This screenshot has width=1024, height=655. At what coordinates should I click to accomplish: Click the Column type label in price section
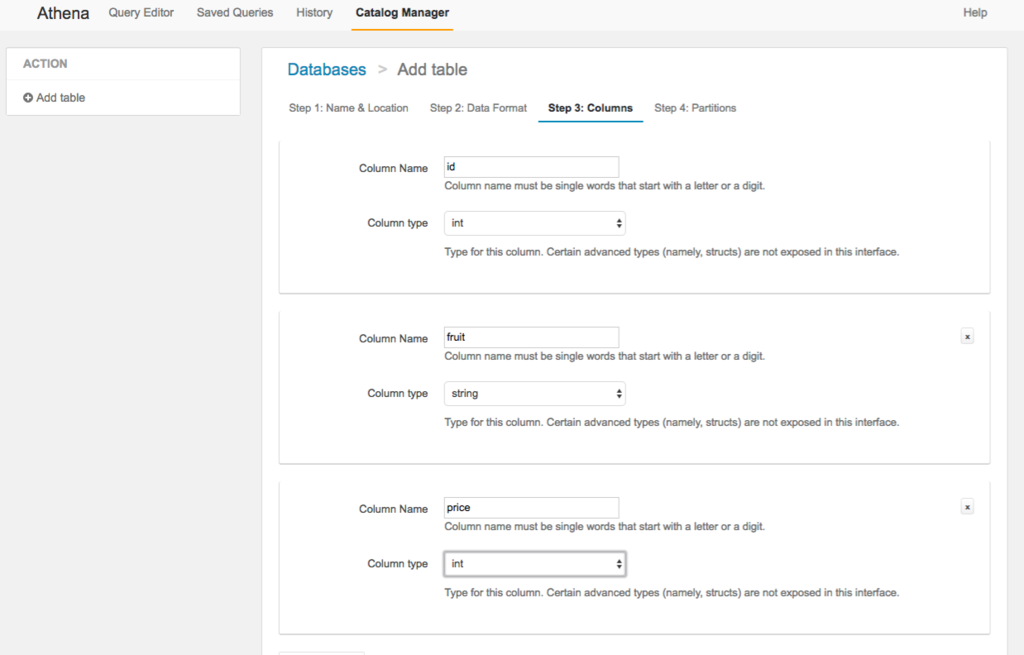pyautogui.click(x=397, y=564)
